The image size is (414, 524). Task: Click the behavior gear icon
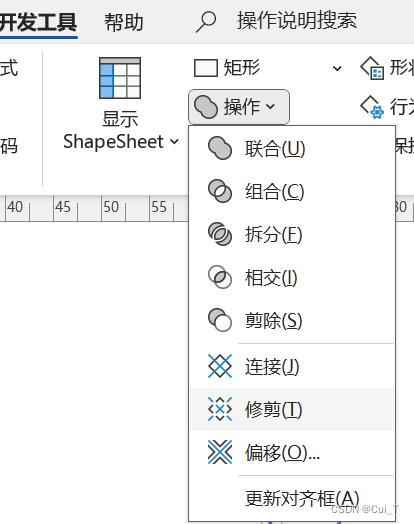(372, 107)
